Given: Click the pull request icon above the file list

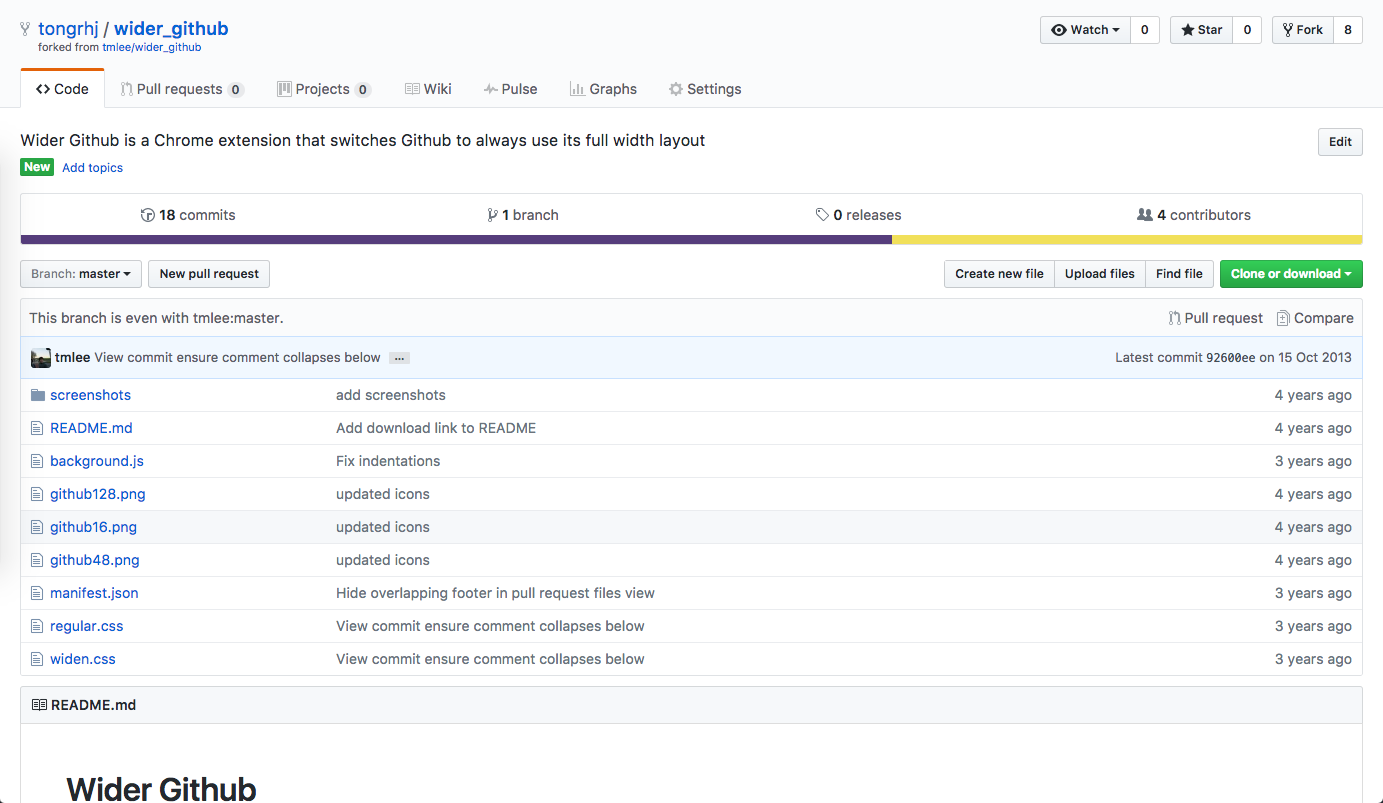Looking at the screenshot, I should coord(1175,318).
